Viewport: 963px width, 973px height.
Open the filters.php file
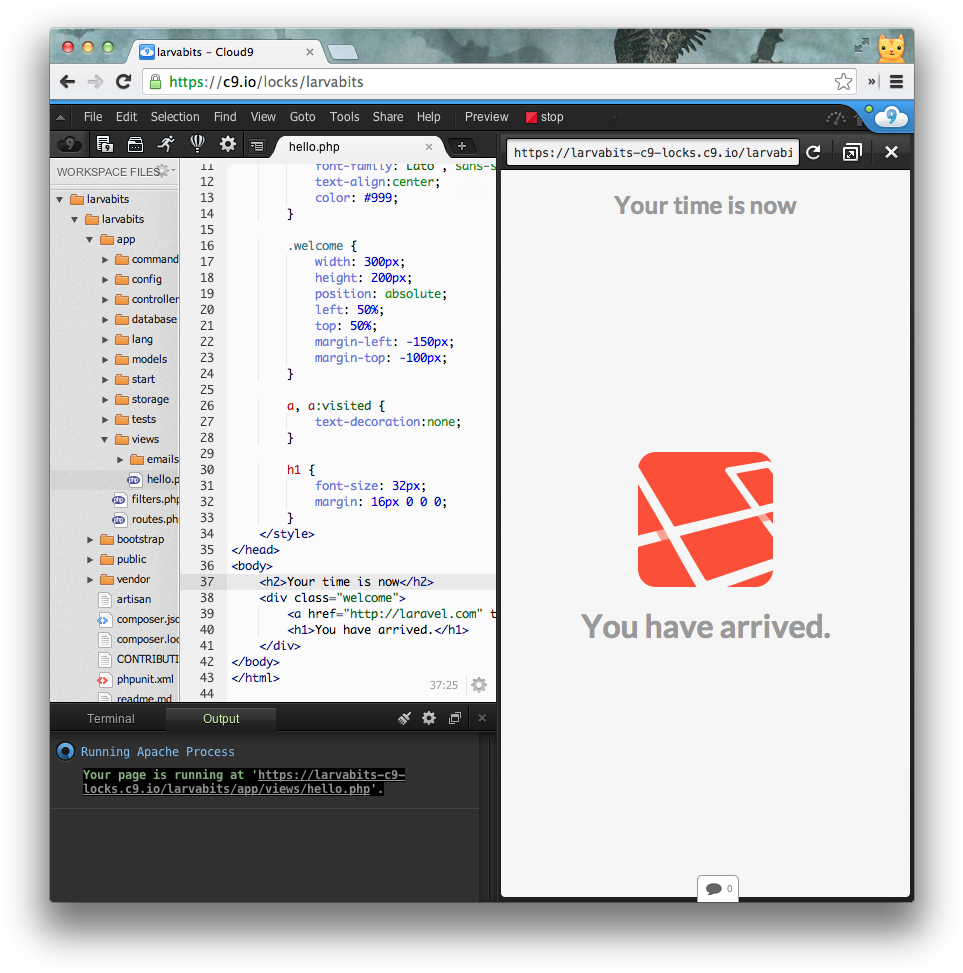[x=146, y=499]
